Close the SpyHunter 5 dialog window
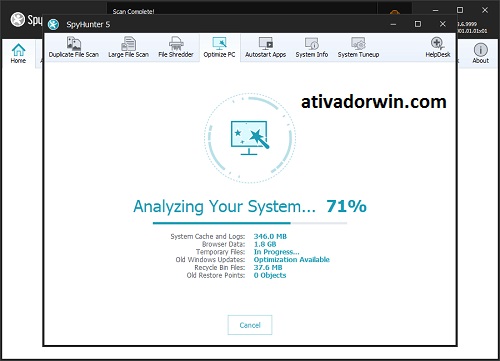The image size is (500, 361). (443, 24)
